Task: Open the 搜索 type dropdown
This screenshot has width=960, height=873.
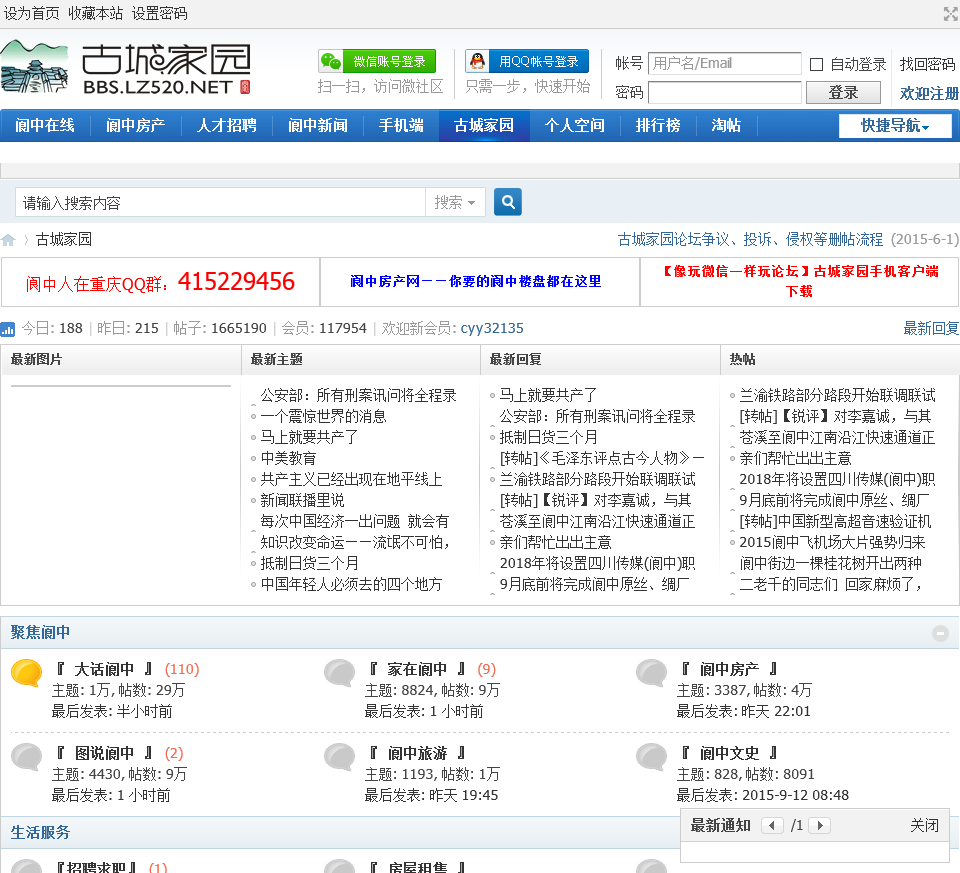Action: (455, 202)
